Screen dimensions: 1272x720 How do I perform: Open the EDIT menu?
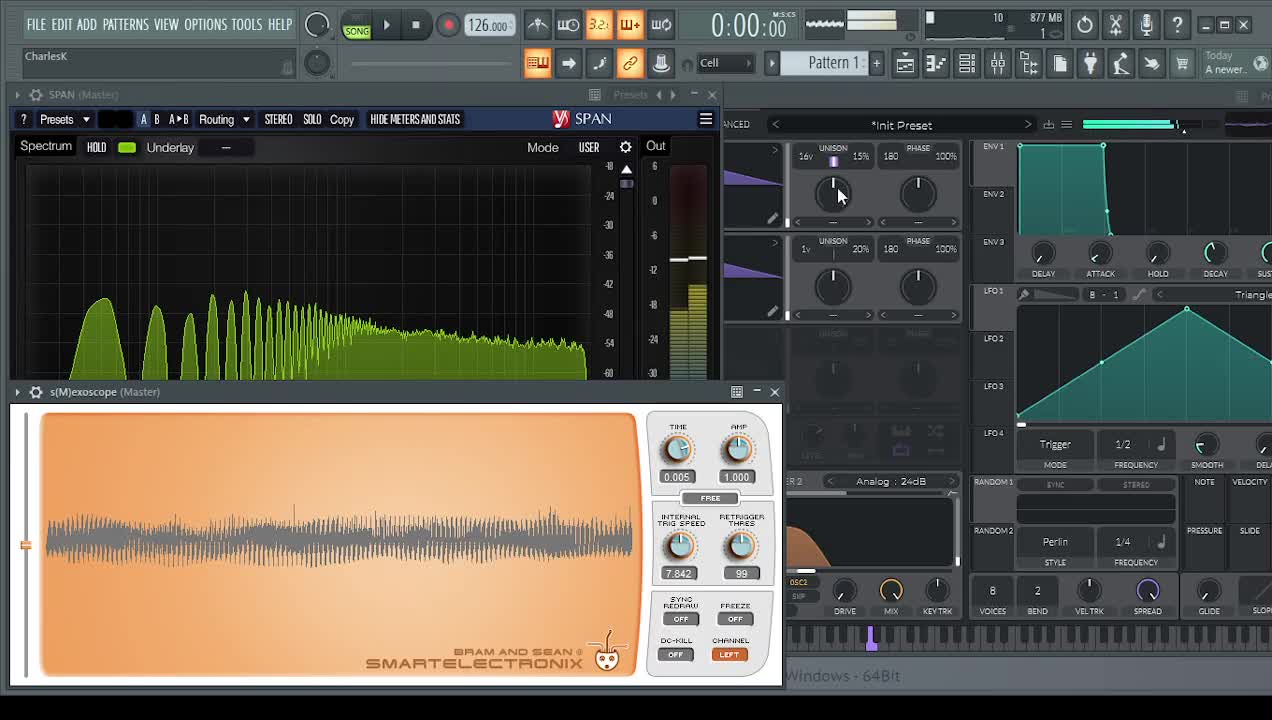click(61, 24)
